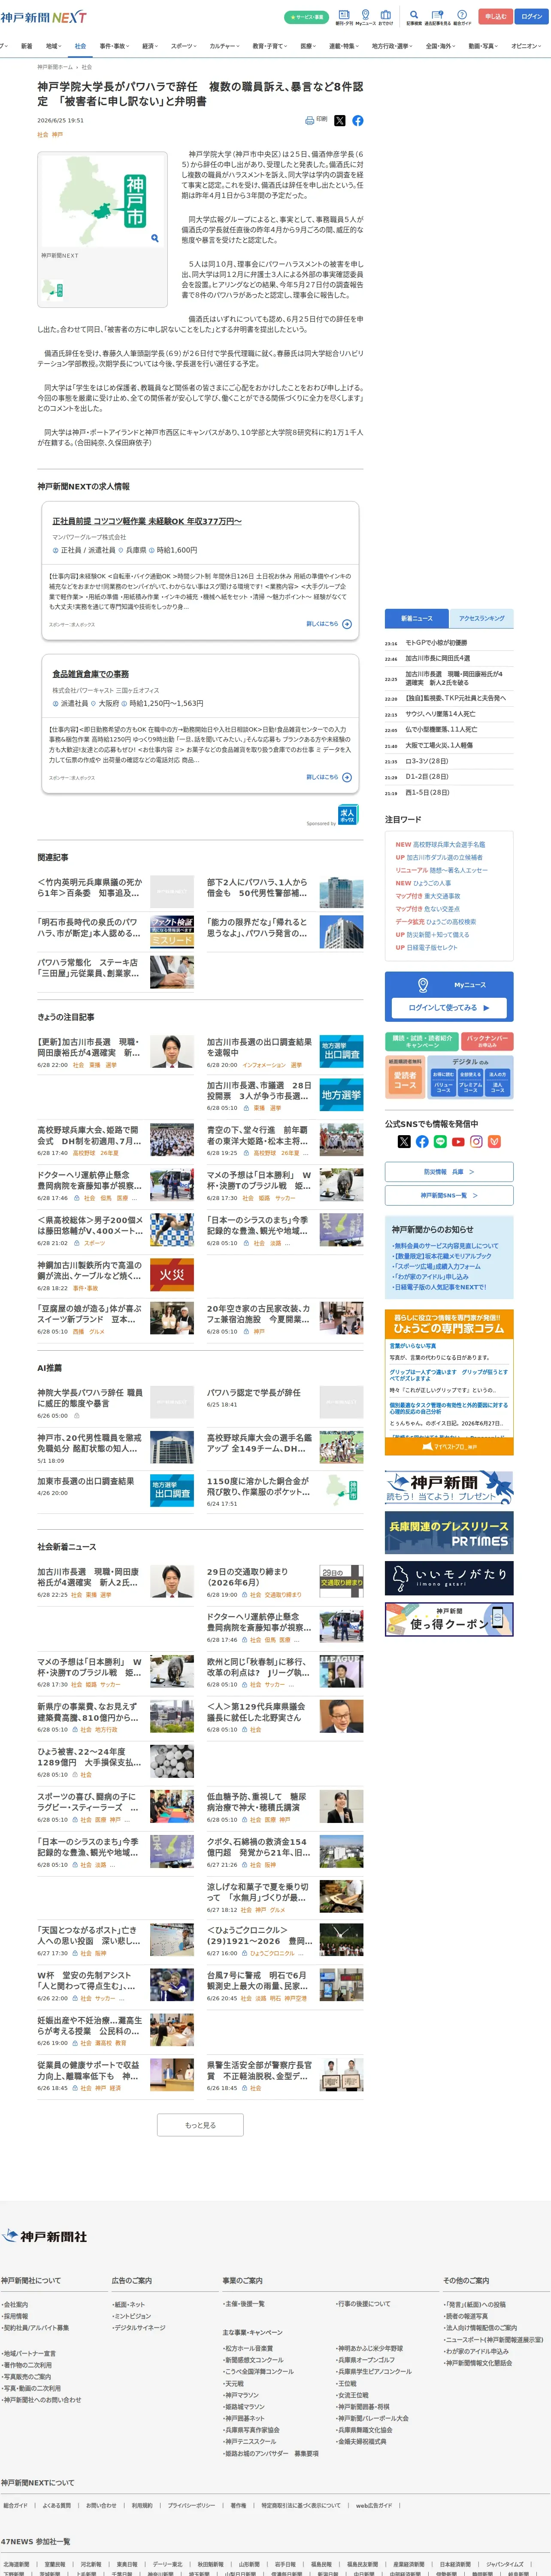Image resolution: width=551 pixels, height=2576 pixels.
Task: Click the もっと見る button
Action: 200,2125
